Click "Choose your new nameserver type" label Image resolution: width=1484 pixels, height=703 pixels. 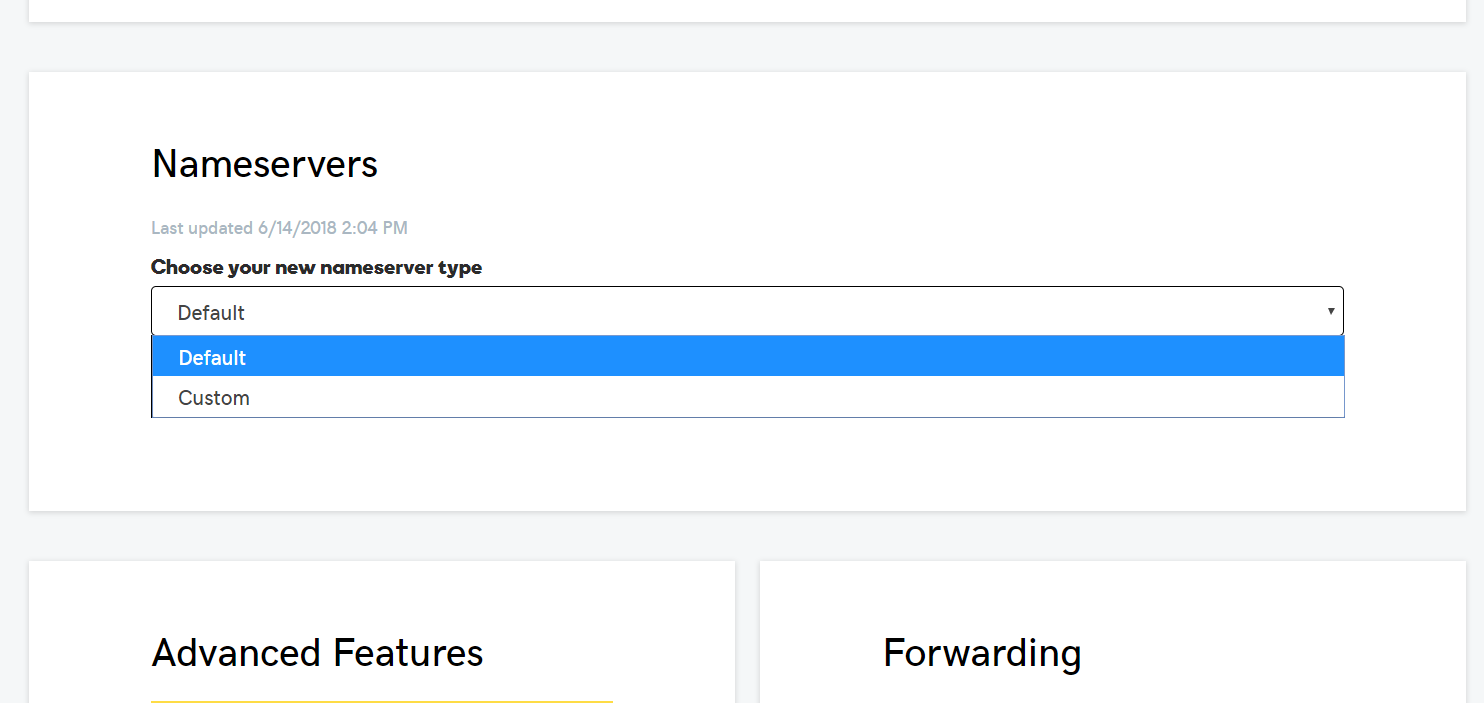[x=316, y=267]
